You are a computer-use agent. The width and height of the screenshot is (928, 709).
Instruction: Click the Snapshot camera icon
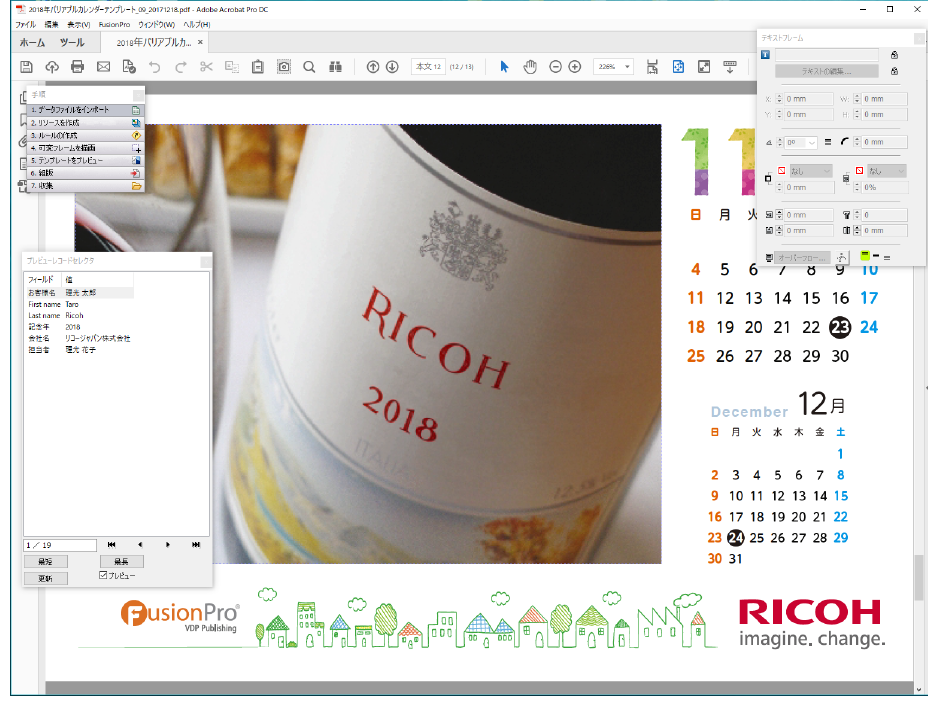point(284,67)
